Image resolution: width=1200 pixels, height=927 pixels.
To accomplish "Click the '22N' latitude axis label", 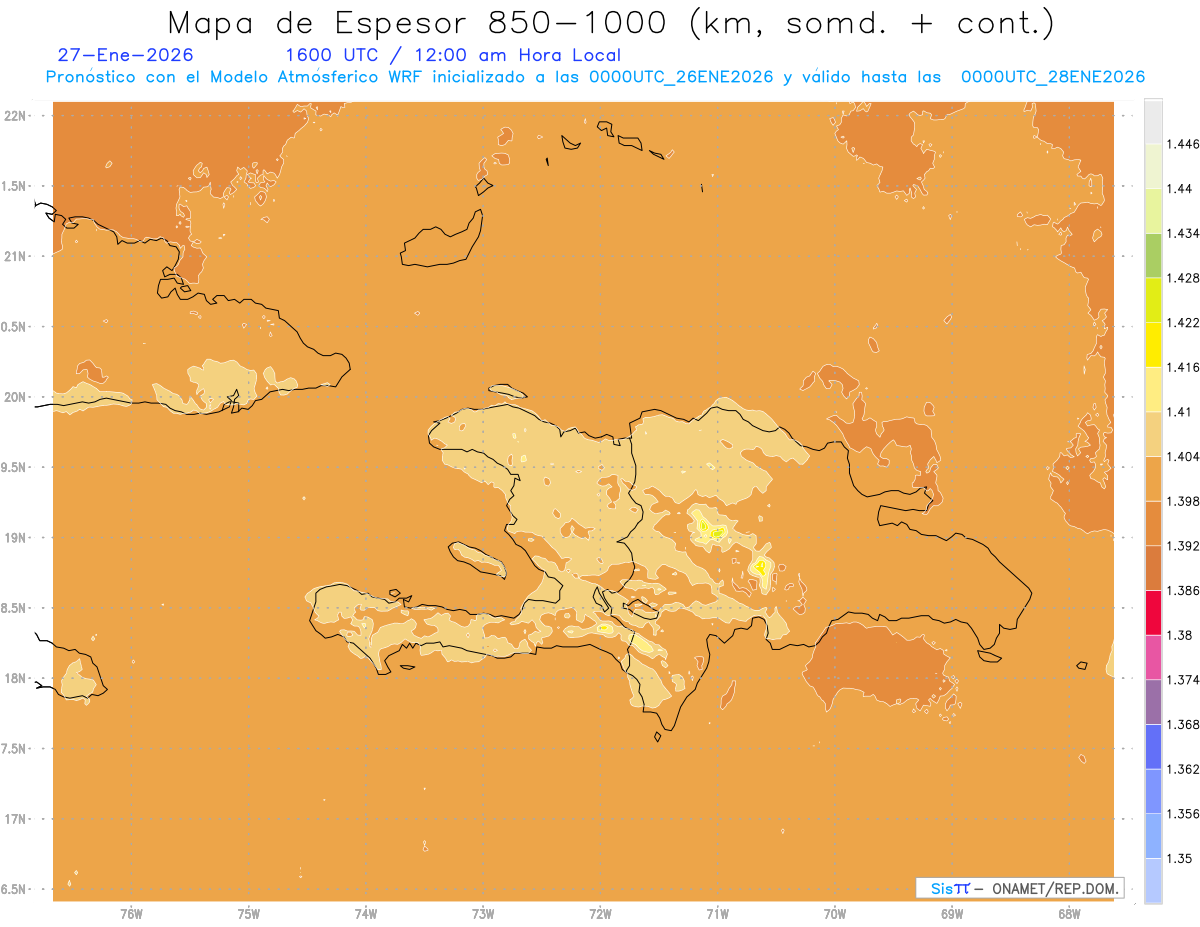I will point(16,116).
